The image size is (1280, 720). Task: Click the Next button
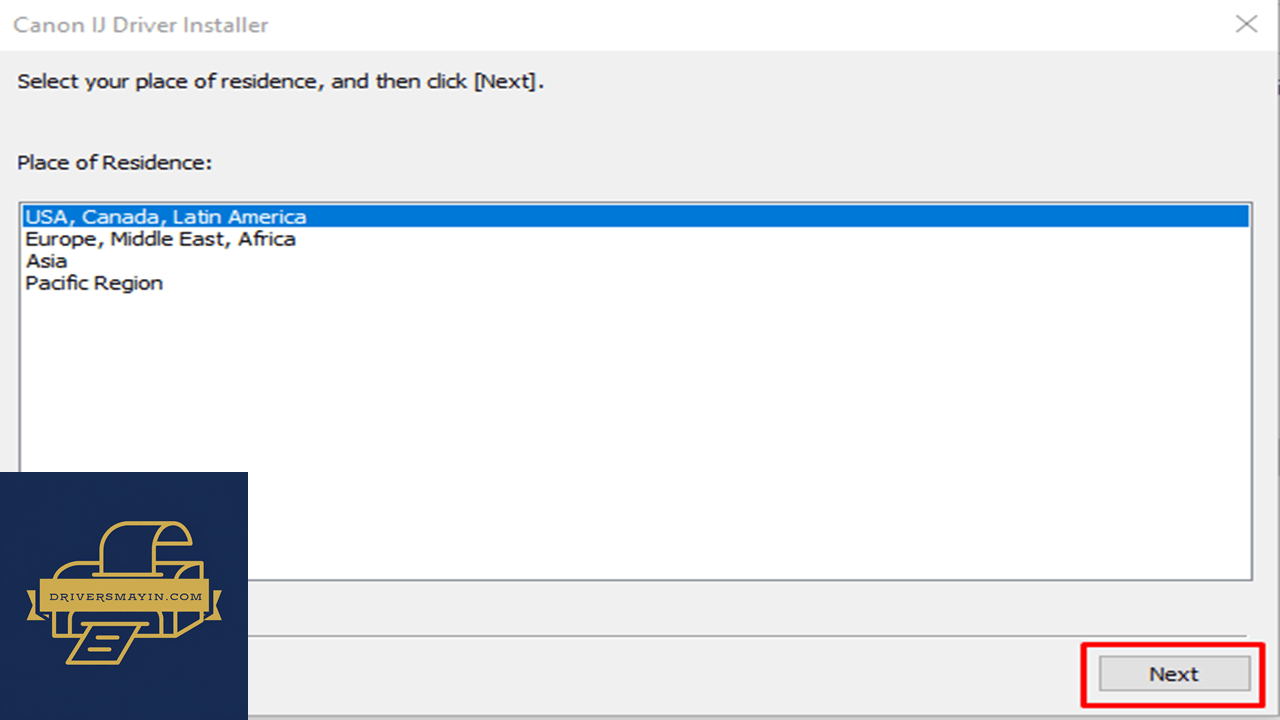pyautogui.click(x=1174, y=674)
